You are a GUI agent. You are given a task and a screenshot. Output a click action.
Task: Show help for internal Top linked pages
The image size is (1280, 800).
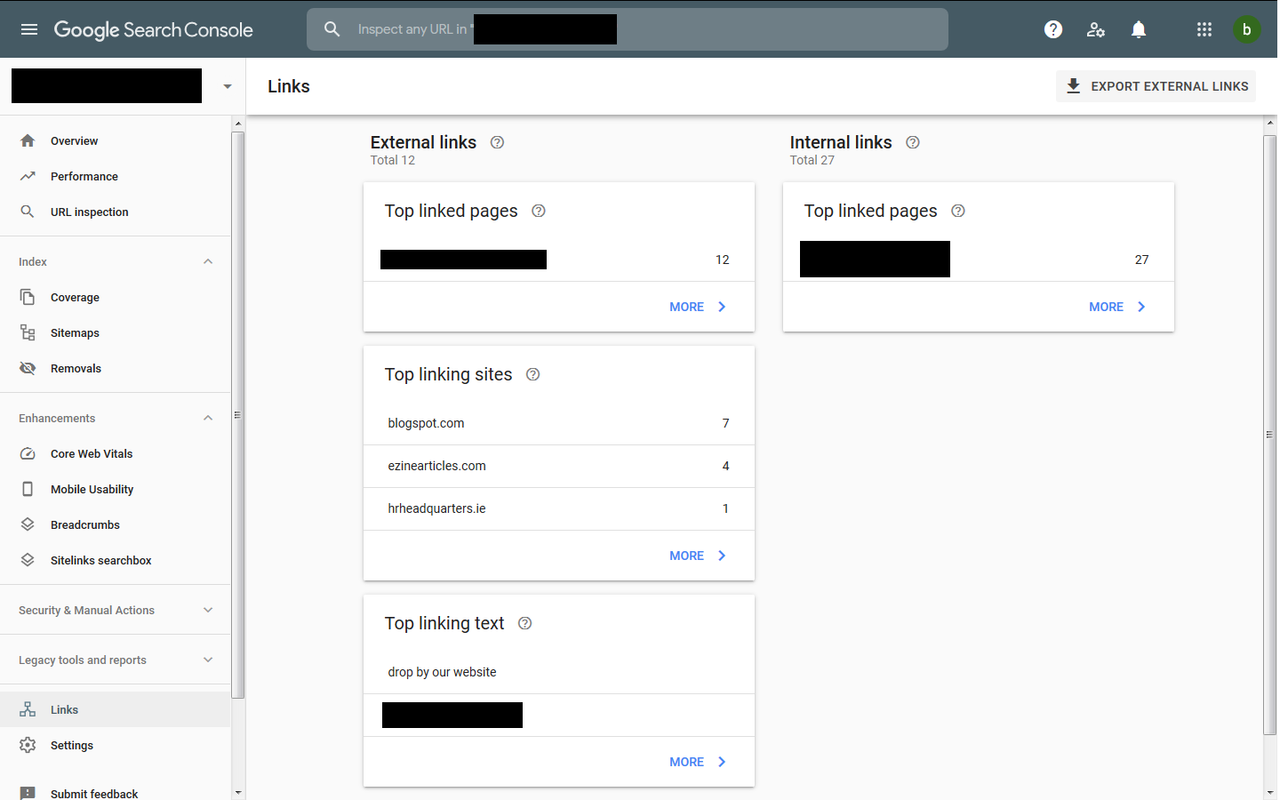coord(958,211)
